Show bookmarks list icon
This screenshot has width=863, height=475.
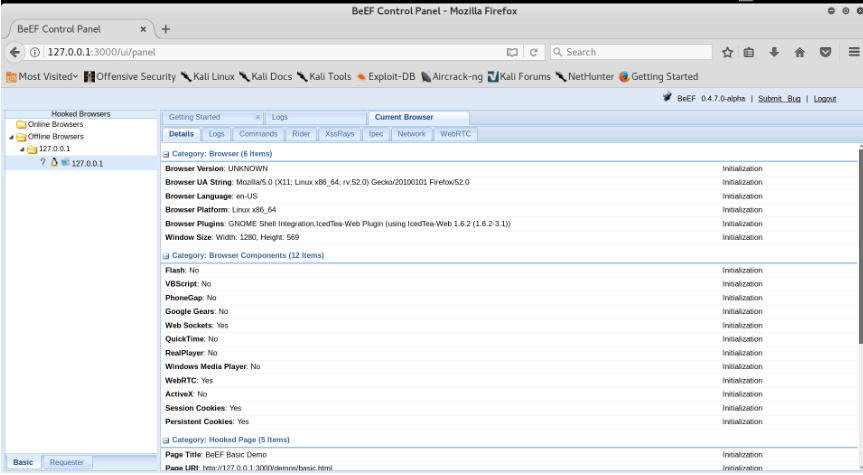pyautogui.click(x=749, y=52)
